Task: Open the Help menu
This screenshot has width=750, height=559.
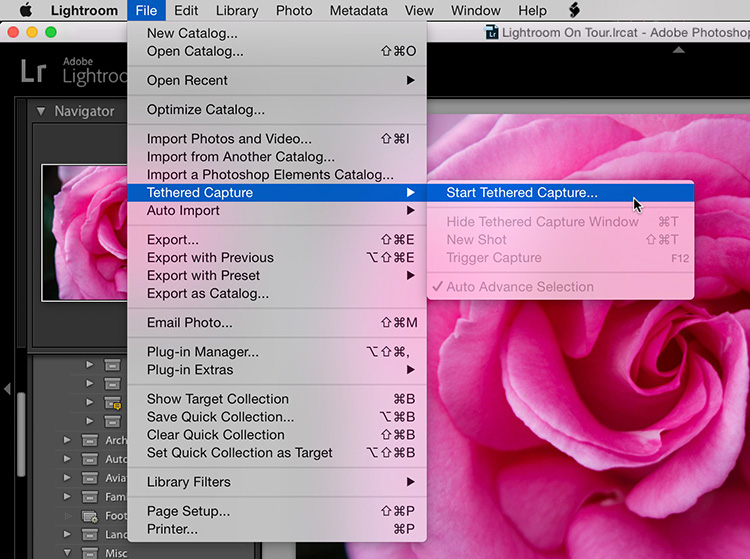Action: (532, 10)
